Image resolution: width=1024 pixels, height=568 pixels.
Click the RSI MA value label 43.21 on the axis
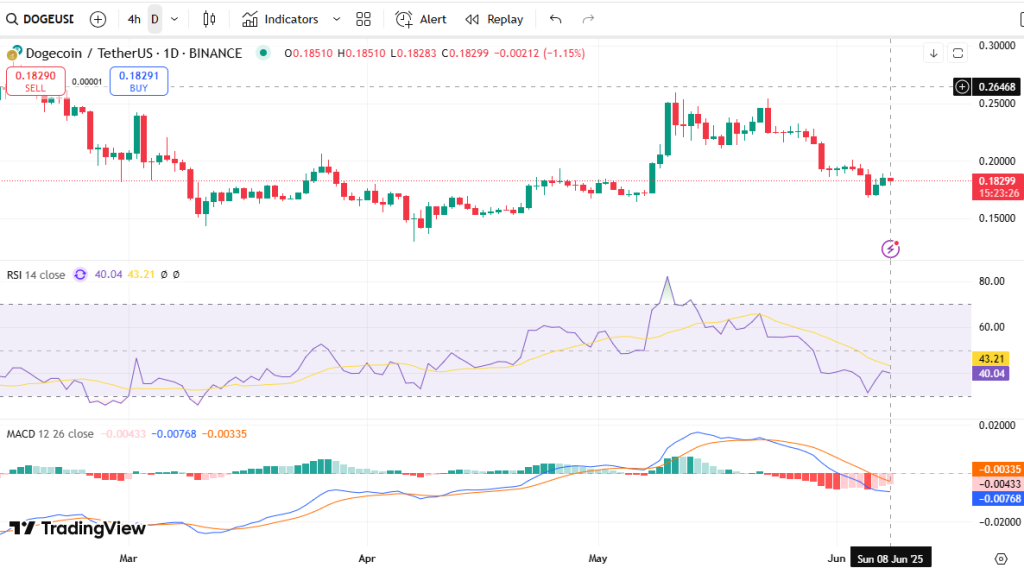pyautogui.click(x=991, y=358)
